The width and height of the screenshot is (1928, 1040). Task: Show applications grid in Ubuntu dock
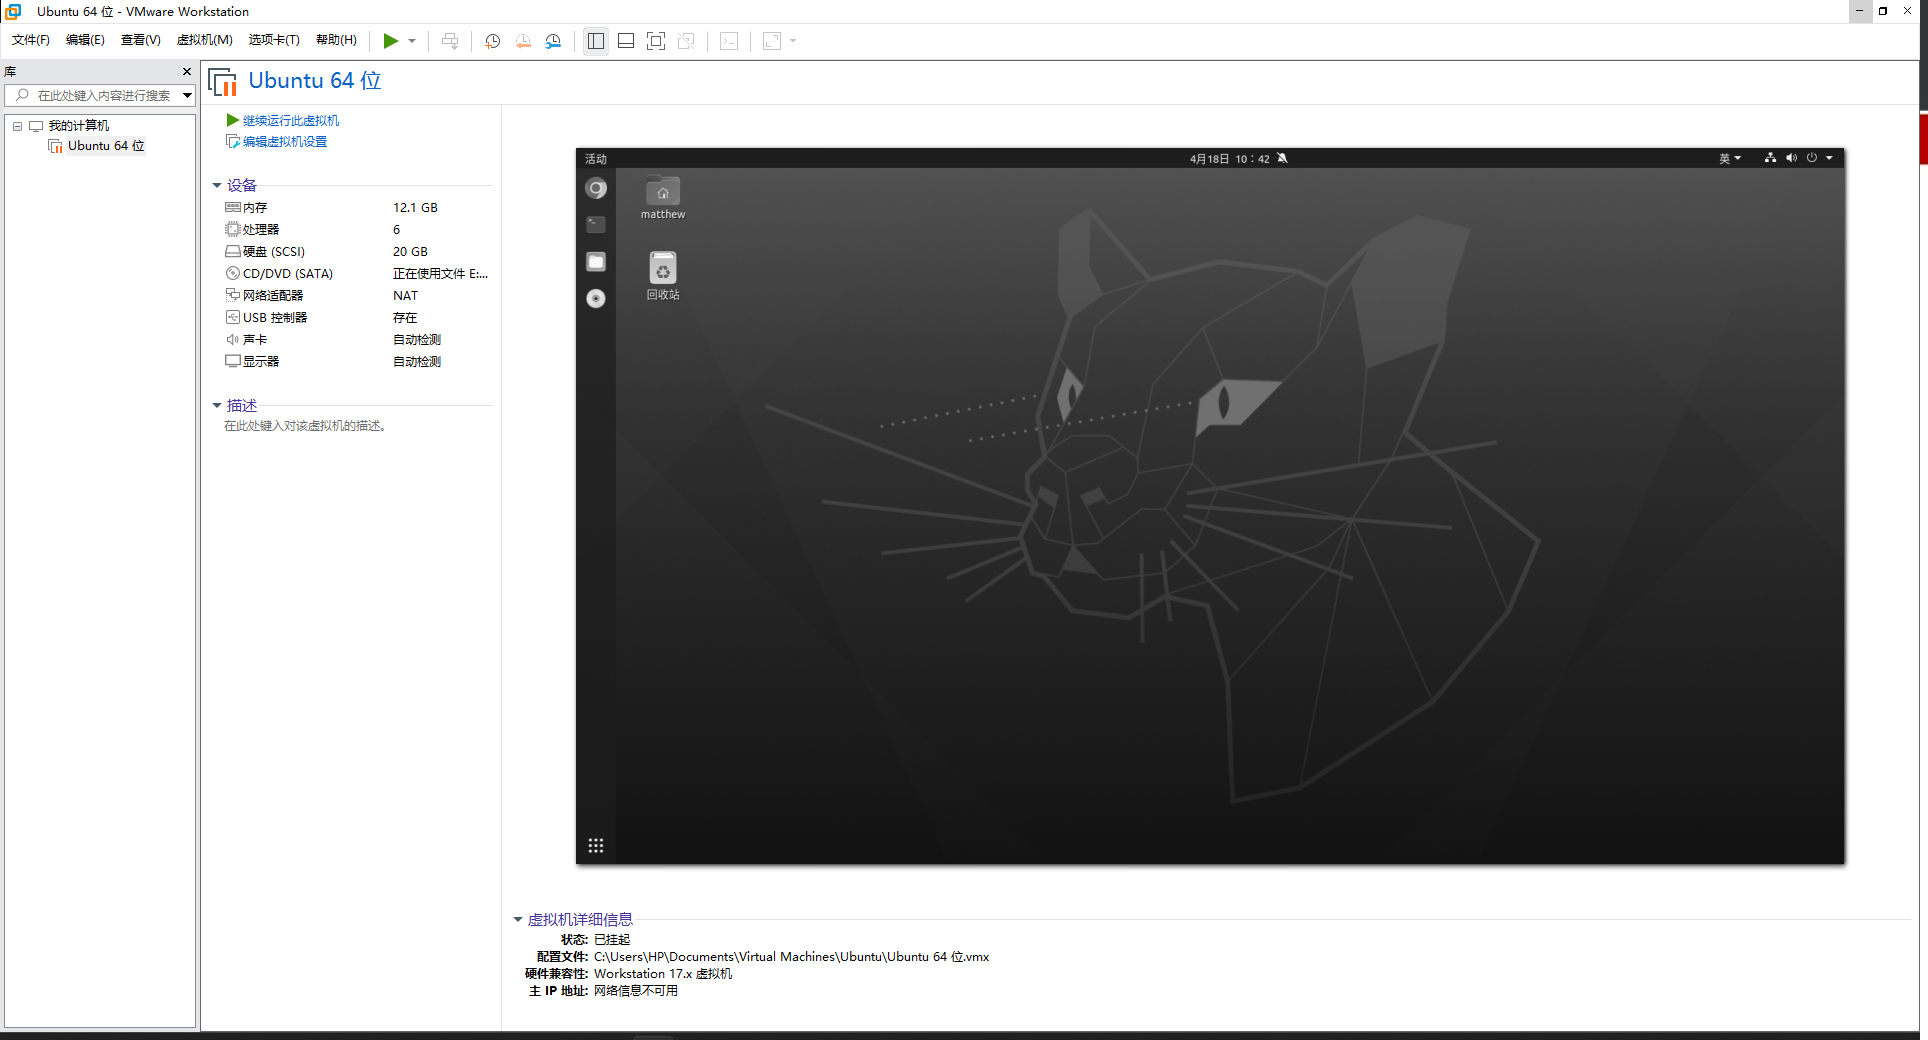click(x=596, y=846)
